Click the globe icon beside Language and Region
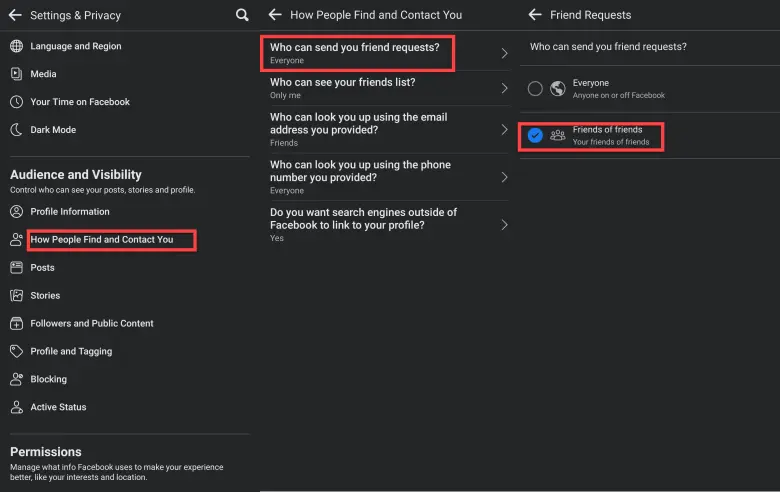Screen dimensions: 780x492 [x=16, y=46]
